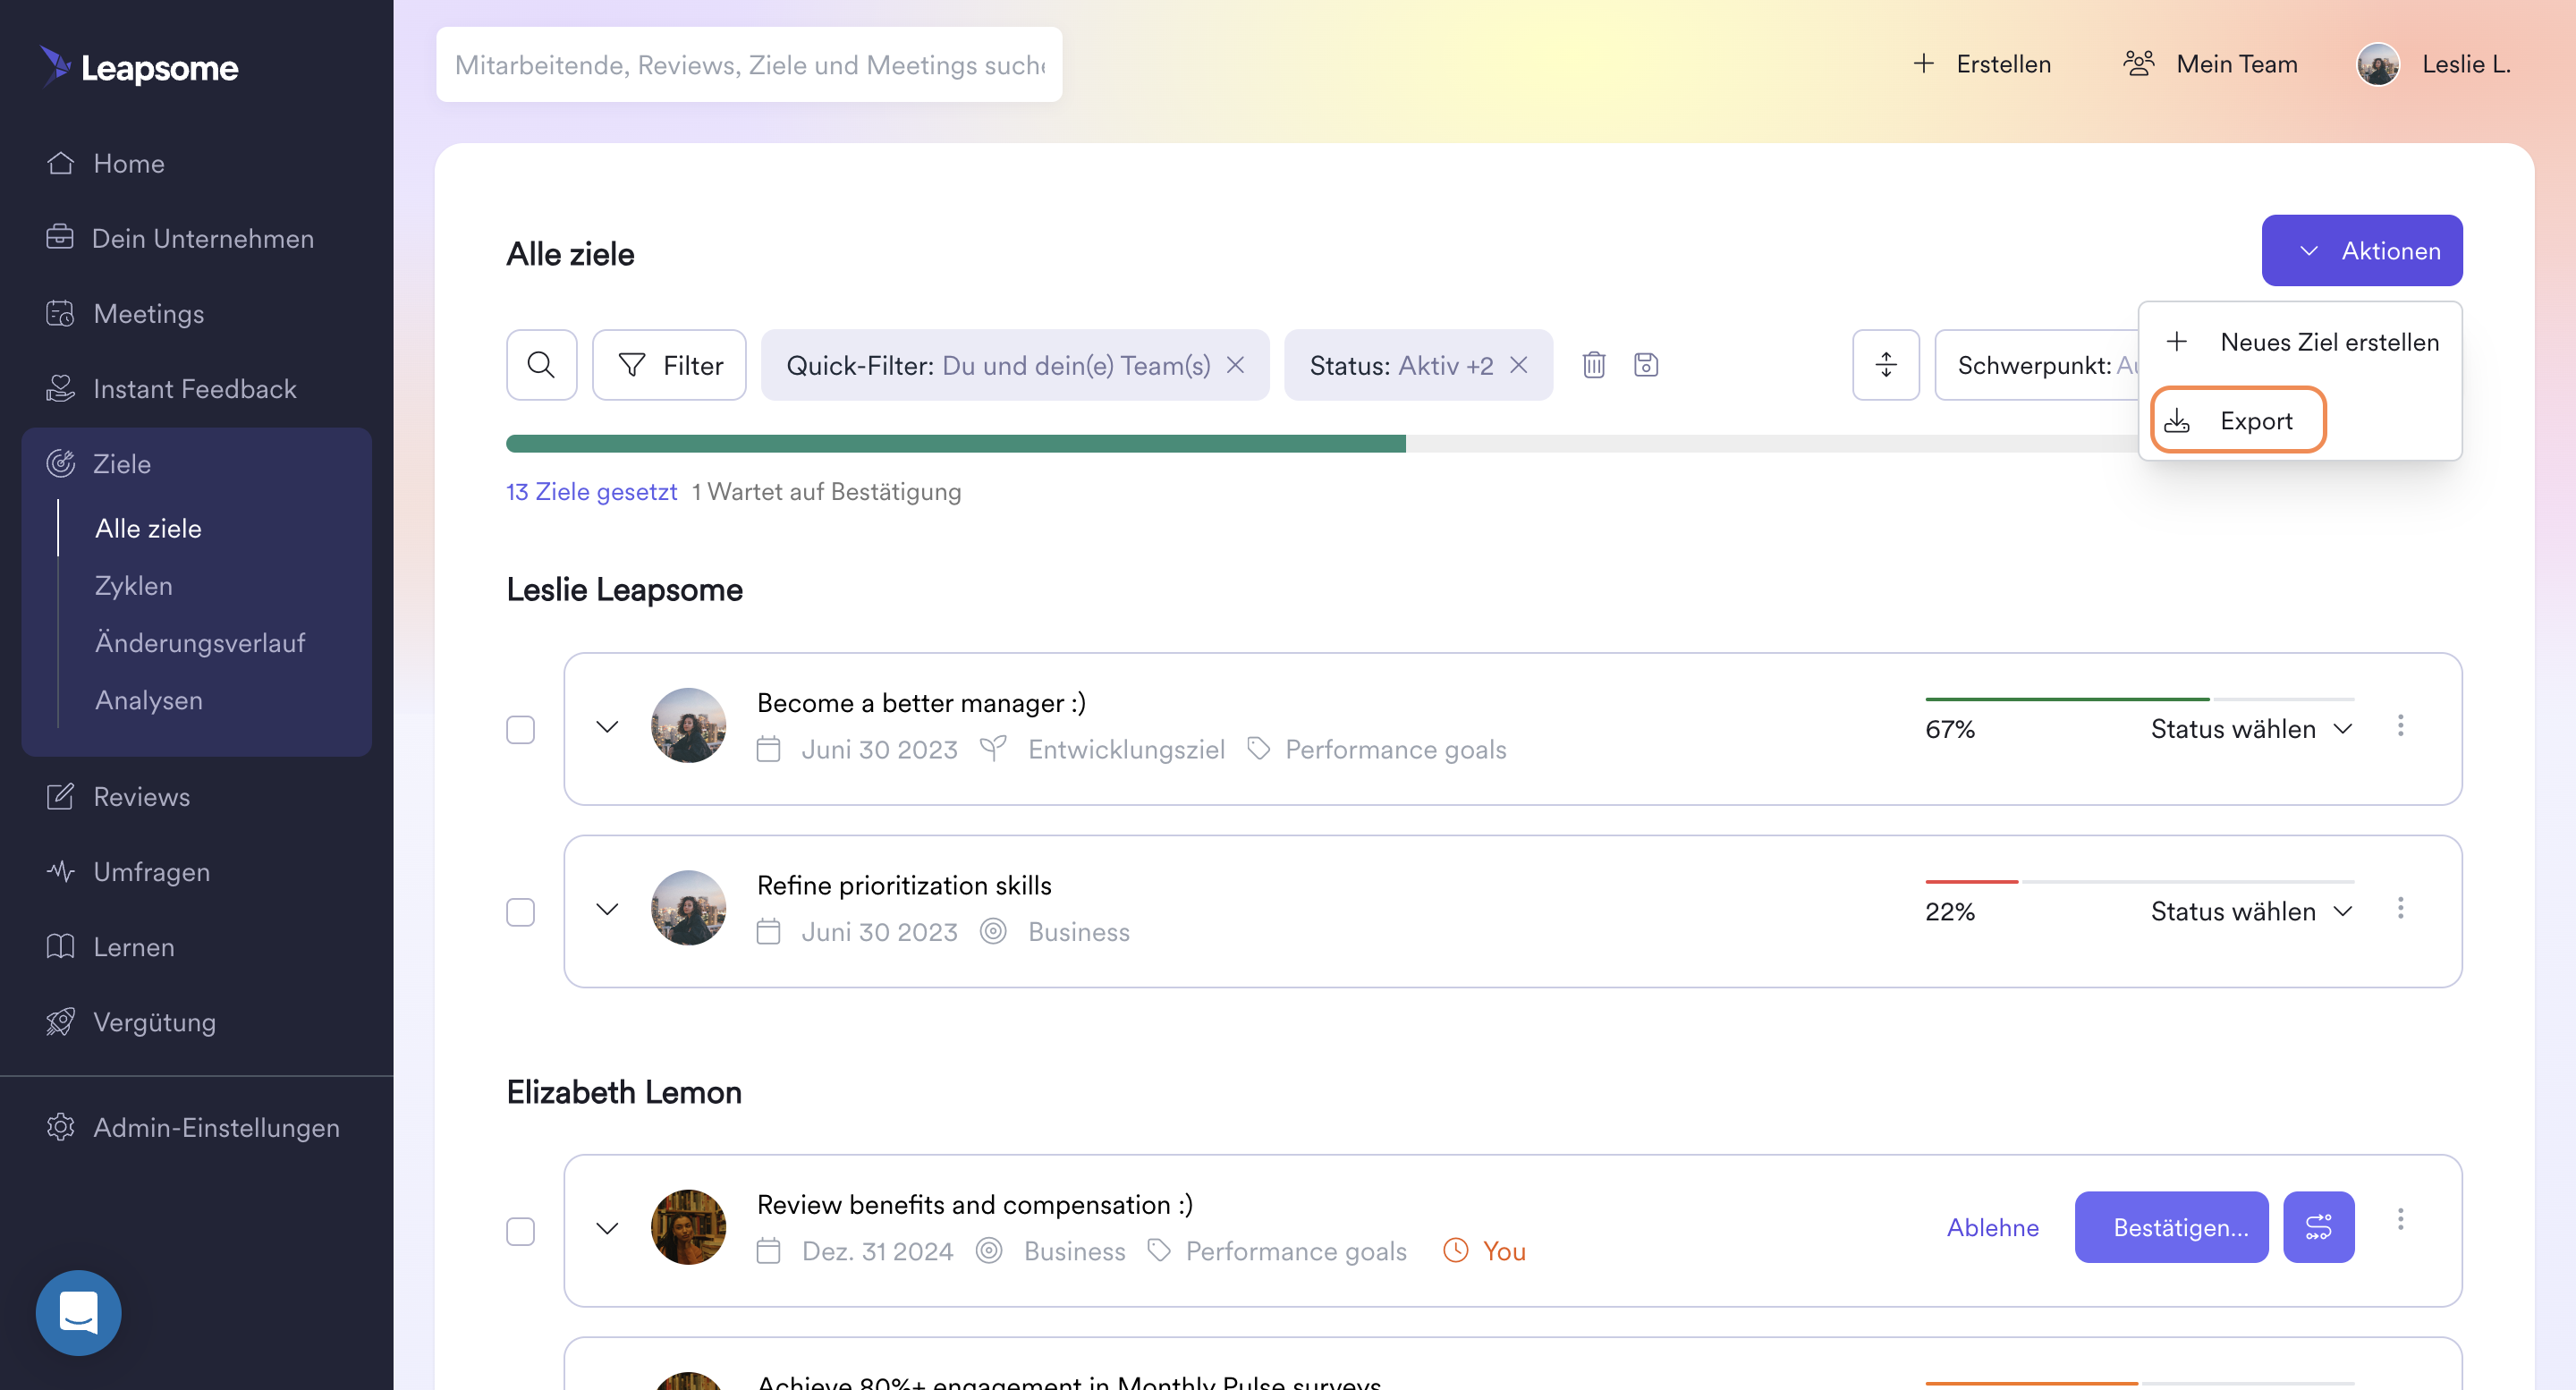Click the Umfragen pulse icon

(60, 871)
